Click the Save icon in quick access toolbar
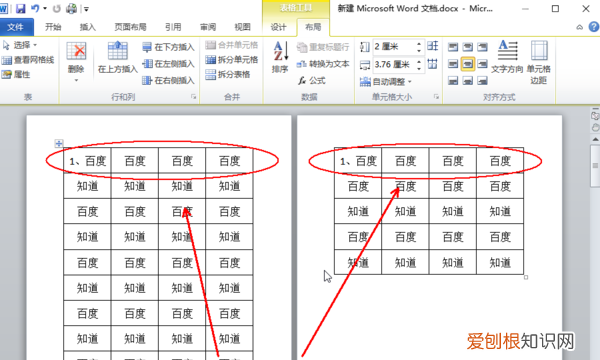Image resolution: width=600 pixels, height=360 pixels. click(20, 8)
